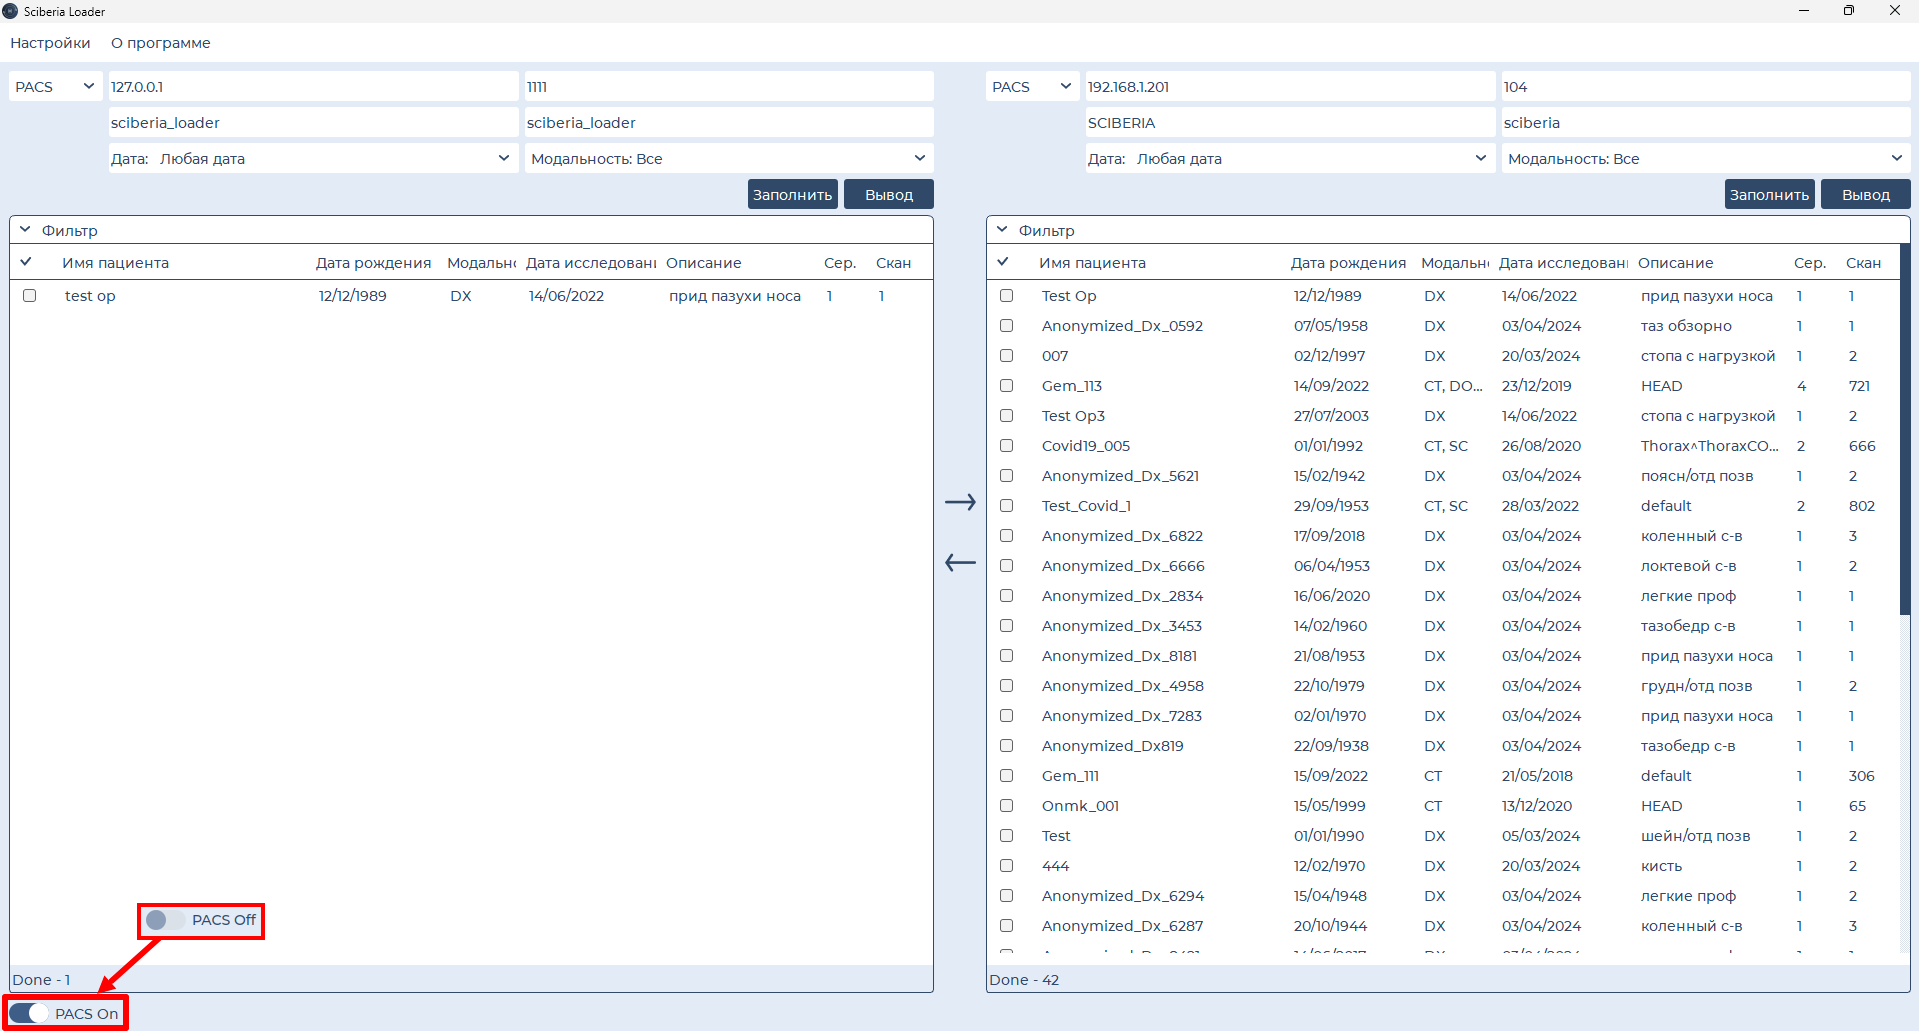
Task: Open the О программе menu
Action: pos(161,43)
